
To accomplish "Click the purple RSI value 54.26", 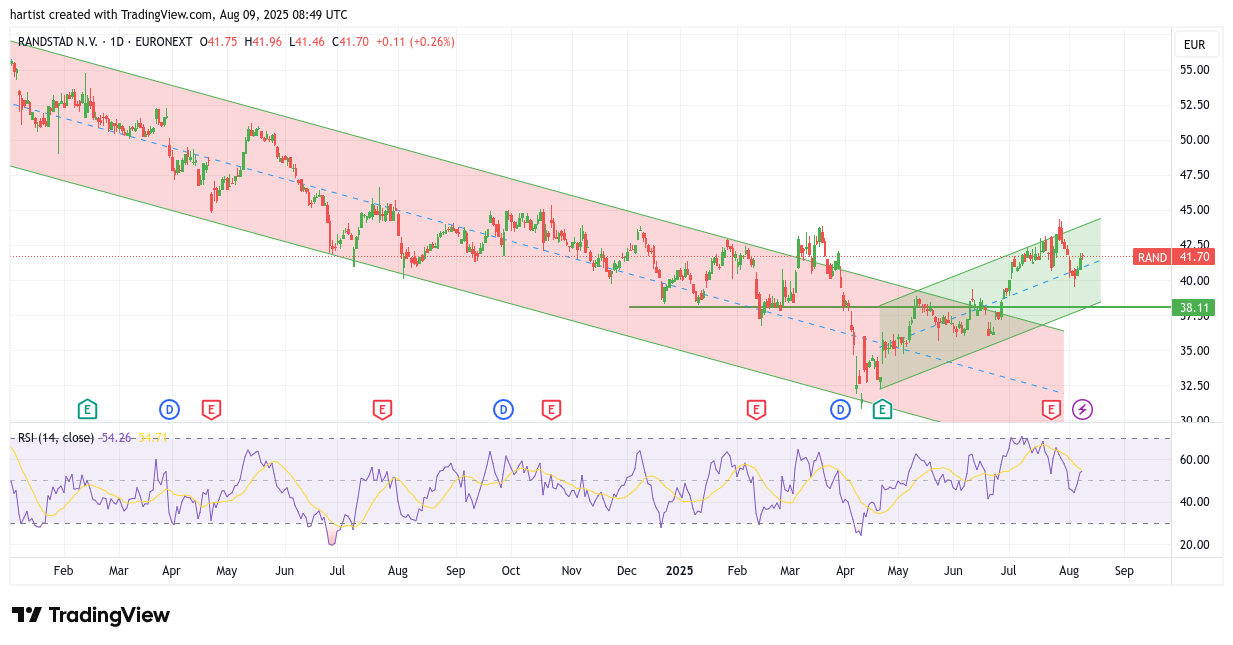I will click(116, 438).
